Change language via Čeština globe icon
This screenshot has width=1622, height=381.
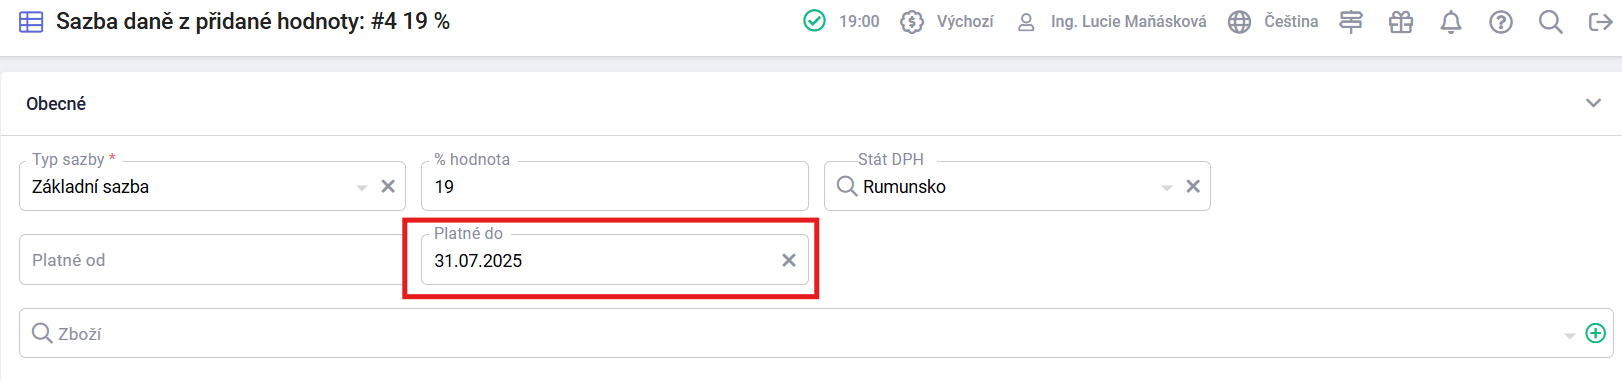tap(1239, 22)
